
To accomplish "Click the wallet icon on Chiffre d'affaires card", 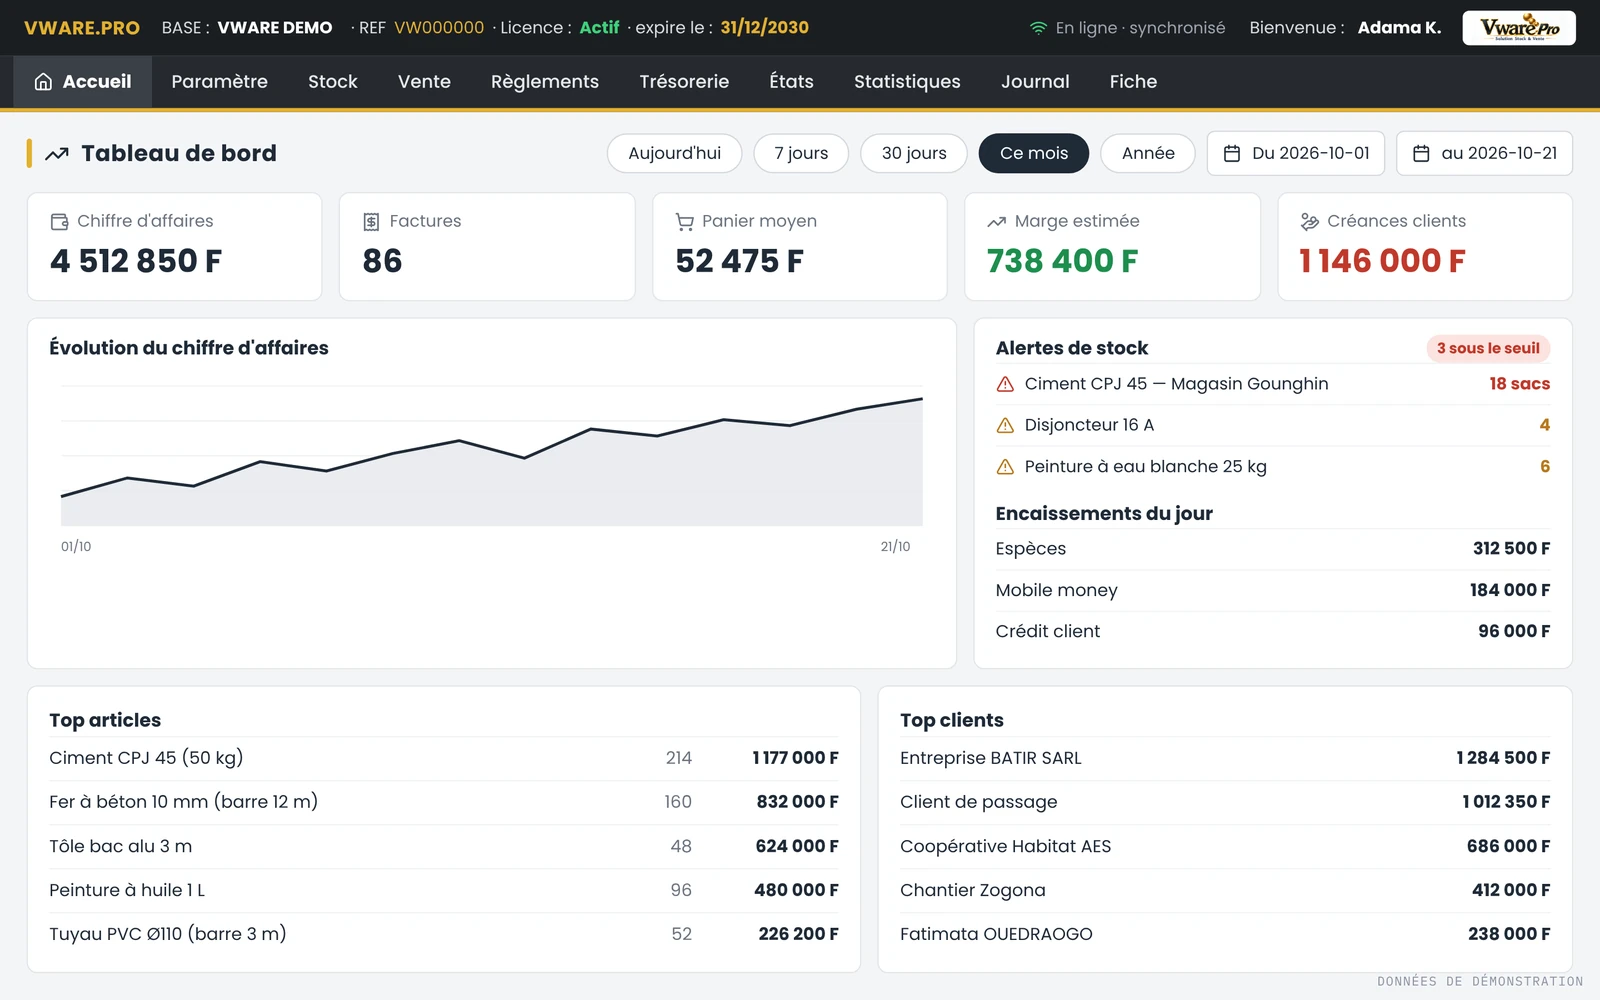I will 60,222.
